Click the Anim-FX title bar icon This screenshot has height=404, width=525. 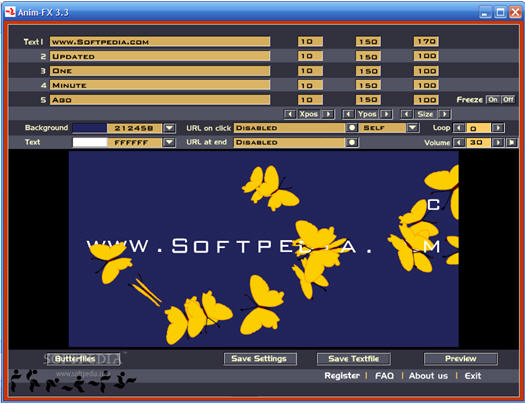pyautogui.click(x=10, y=12)
